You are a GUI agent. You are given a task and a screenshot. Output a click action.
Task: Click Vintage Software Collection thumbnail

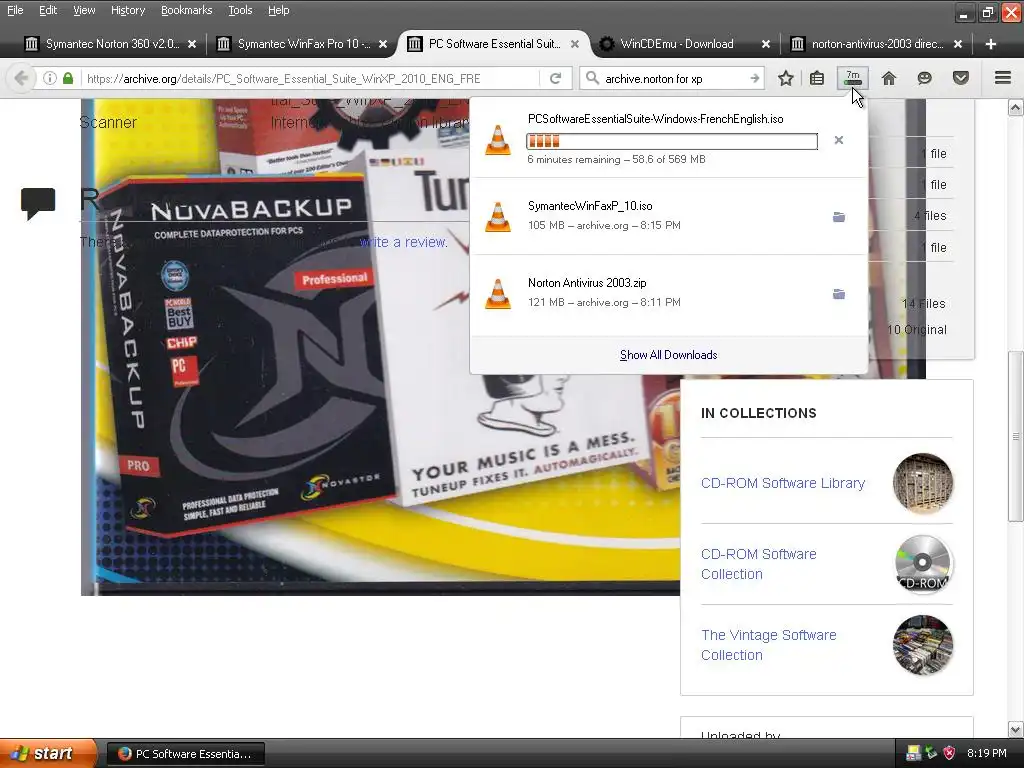click(923, 645)
